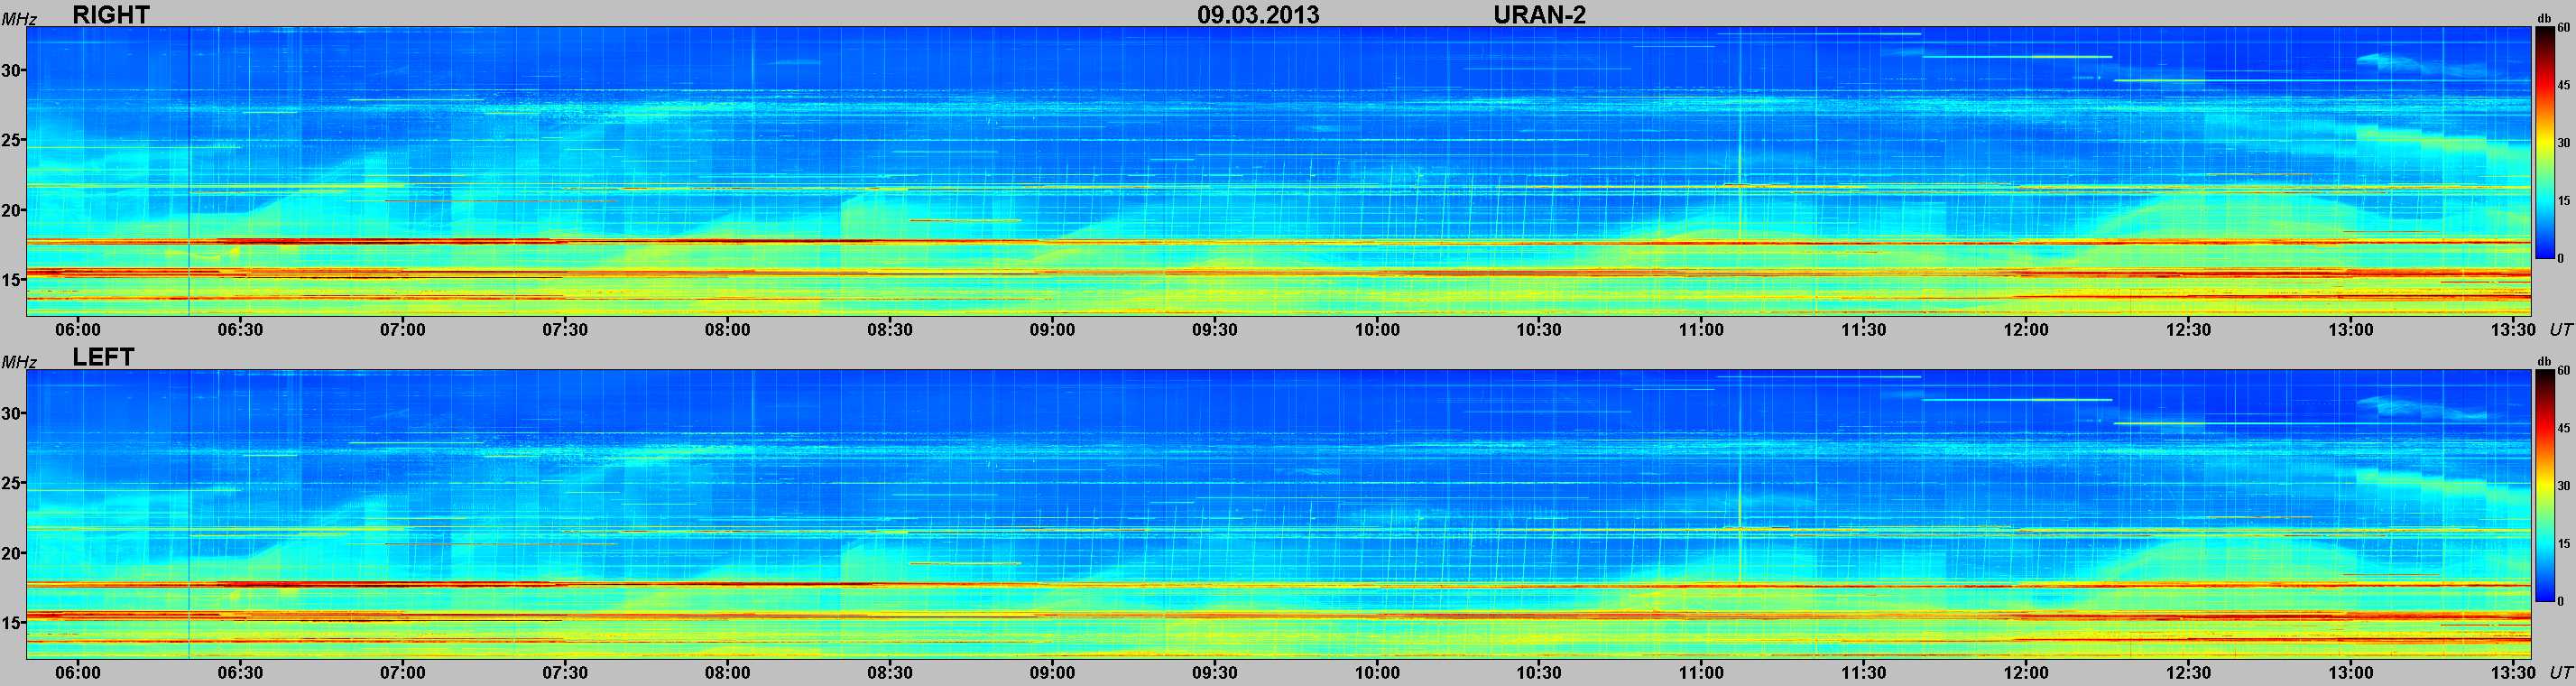This screenshot has height=686, width=2576.
Task: Click the 20 MHz tick of the LEFT panel
Action: coord(10,553)
